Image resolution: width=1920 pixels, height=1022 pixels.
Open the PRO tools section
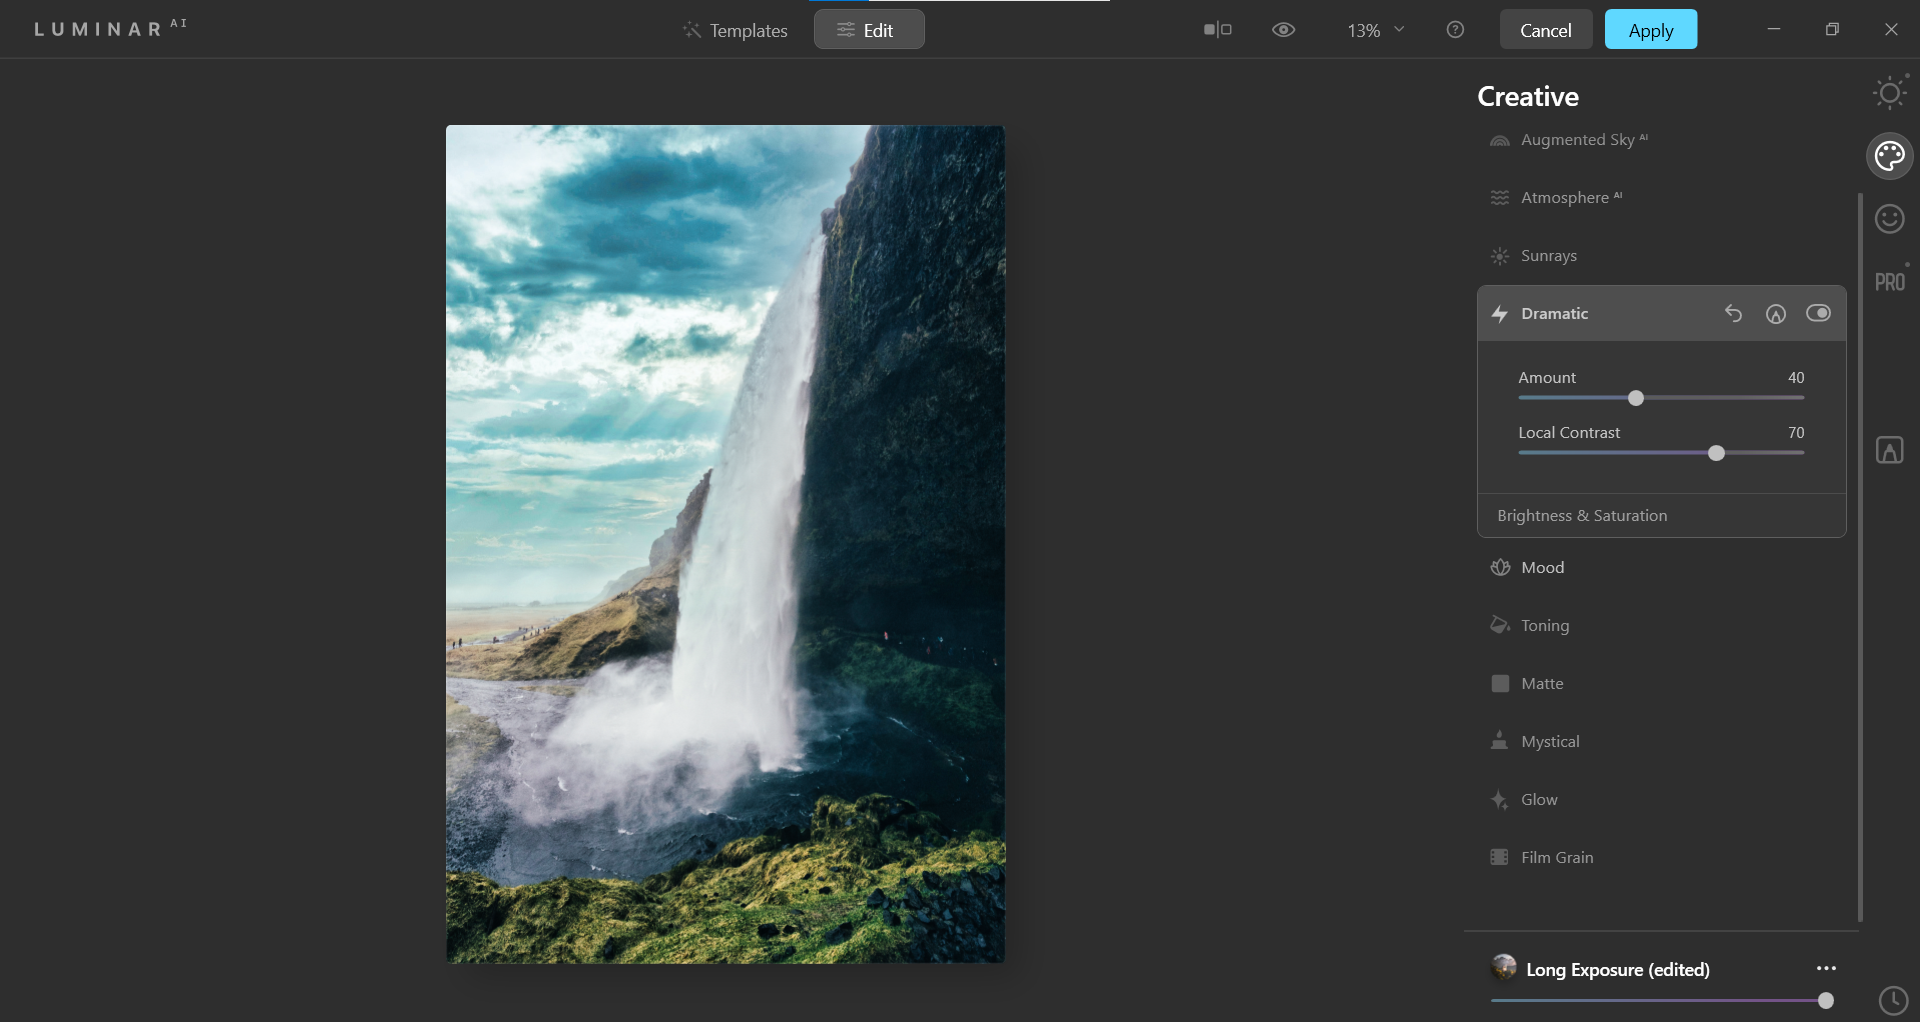click(x=1889, y=282)
